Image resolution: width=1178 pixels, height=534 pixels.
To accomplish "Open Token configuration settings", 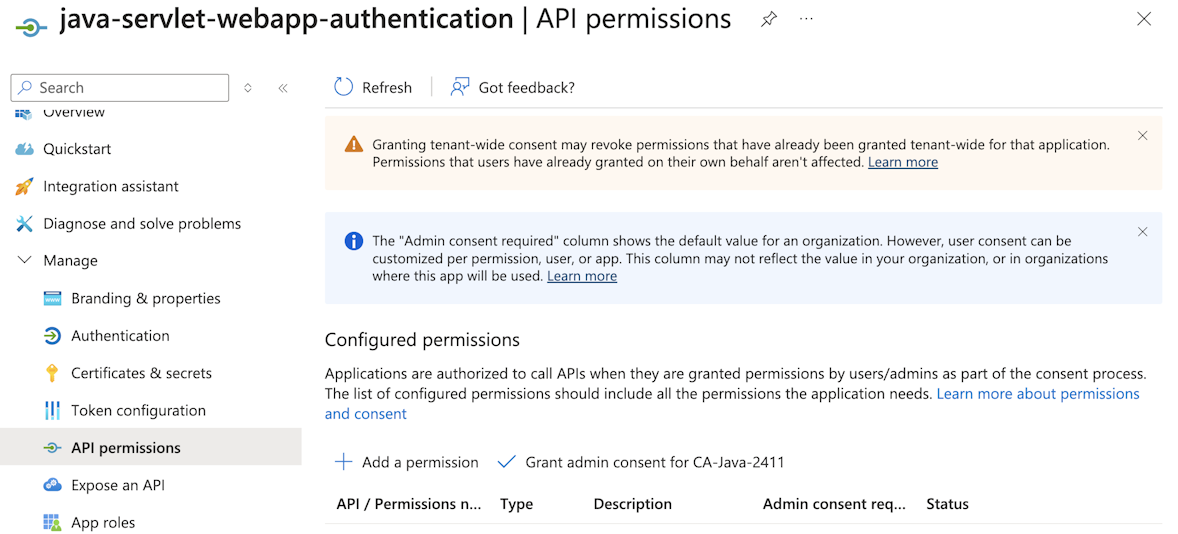I will click(x=138, y=411).
